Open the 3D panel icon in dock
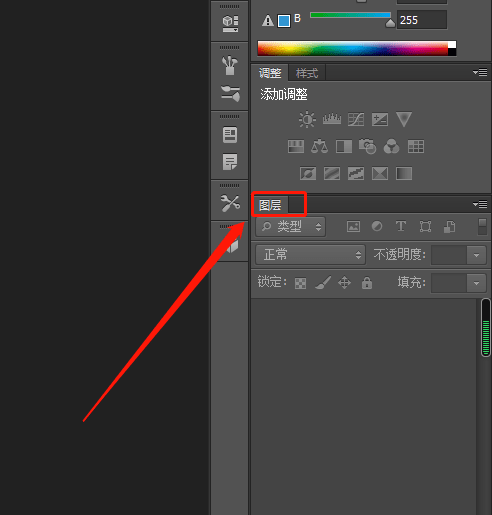This screenshot has width=492, height=515. [230, 23]
